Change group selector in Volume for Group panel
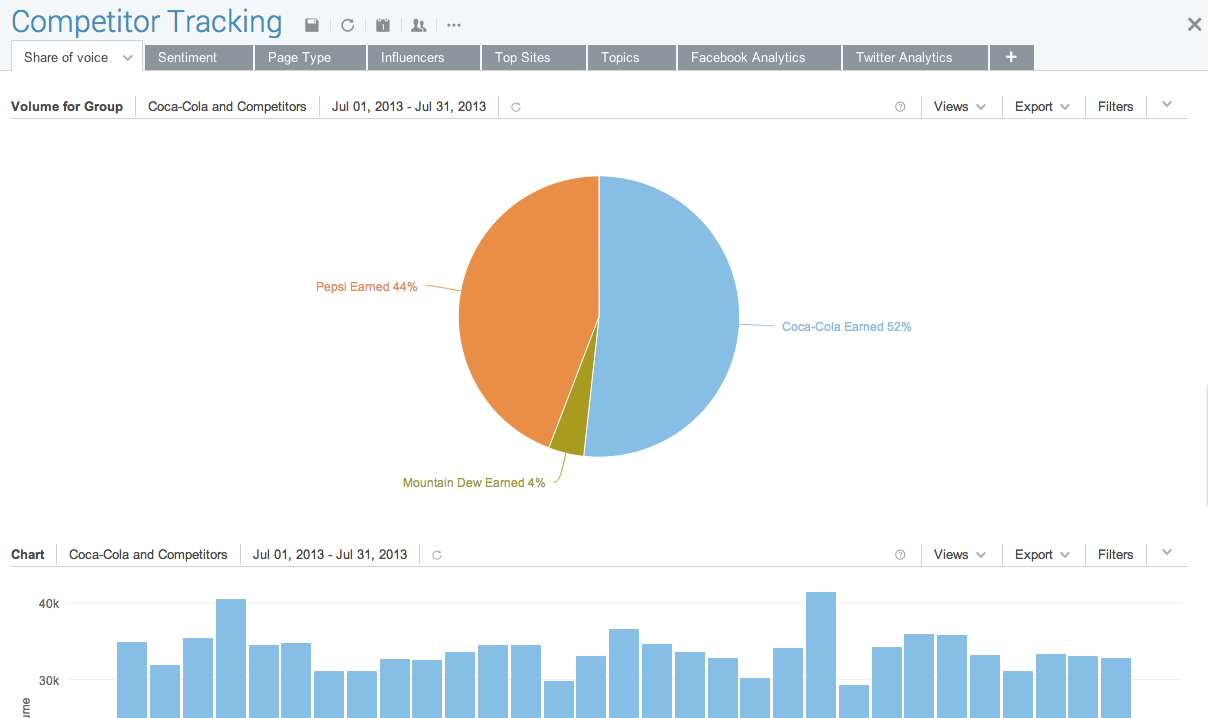The image size is (1208, 718). click(x=227, y=107)
